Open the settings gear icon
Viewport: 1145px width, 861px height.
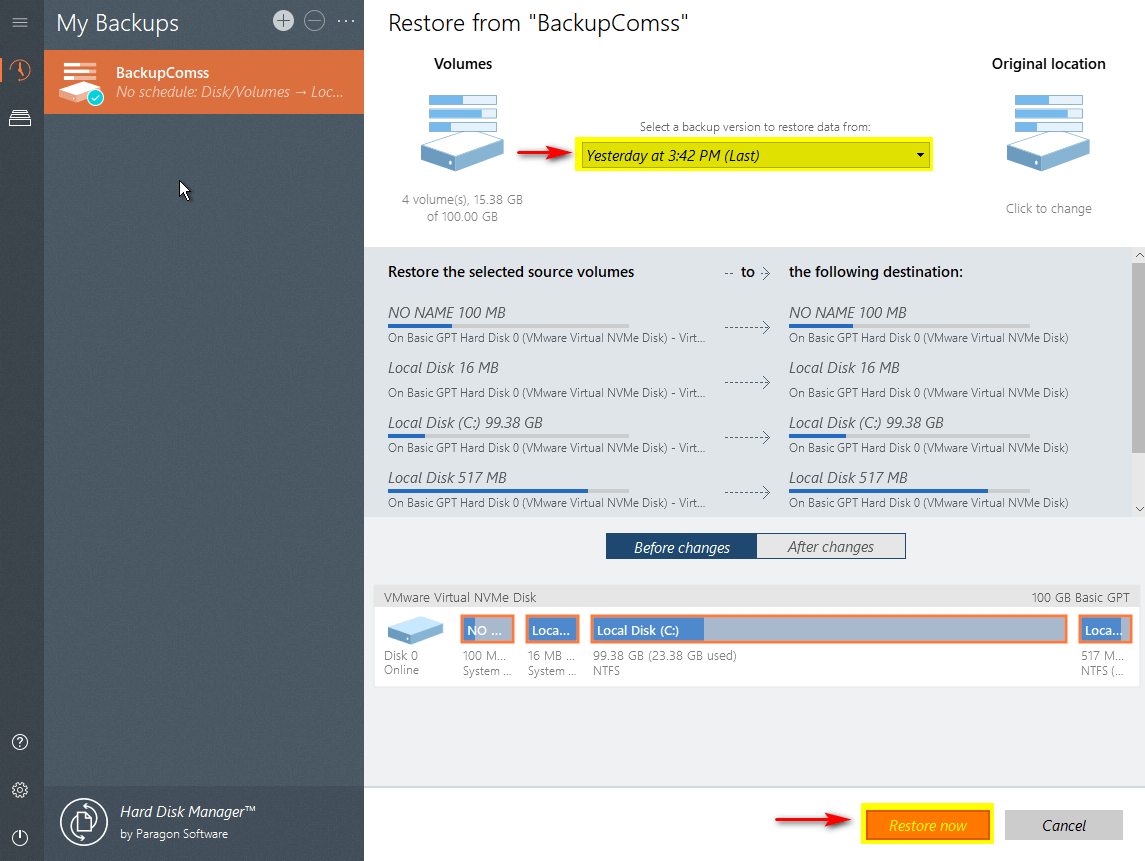(20, 789)
